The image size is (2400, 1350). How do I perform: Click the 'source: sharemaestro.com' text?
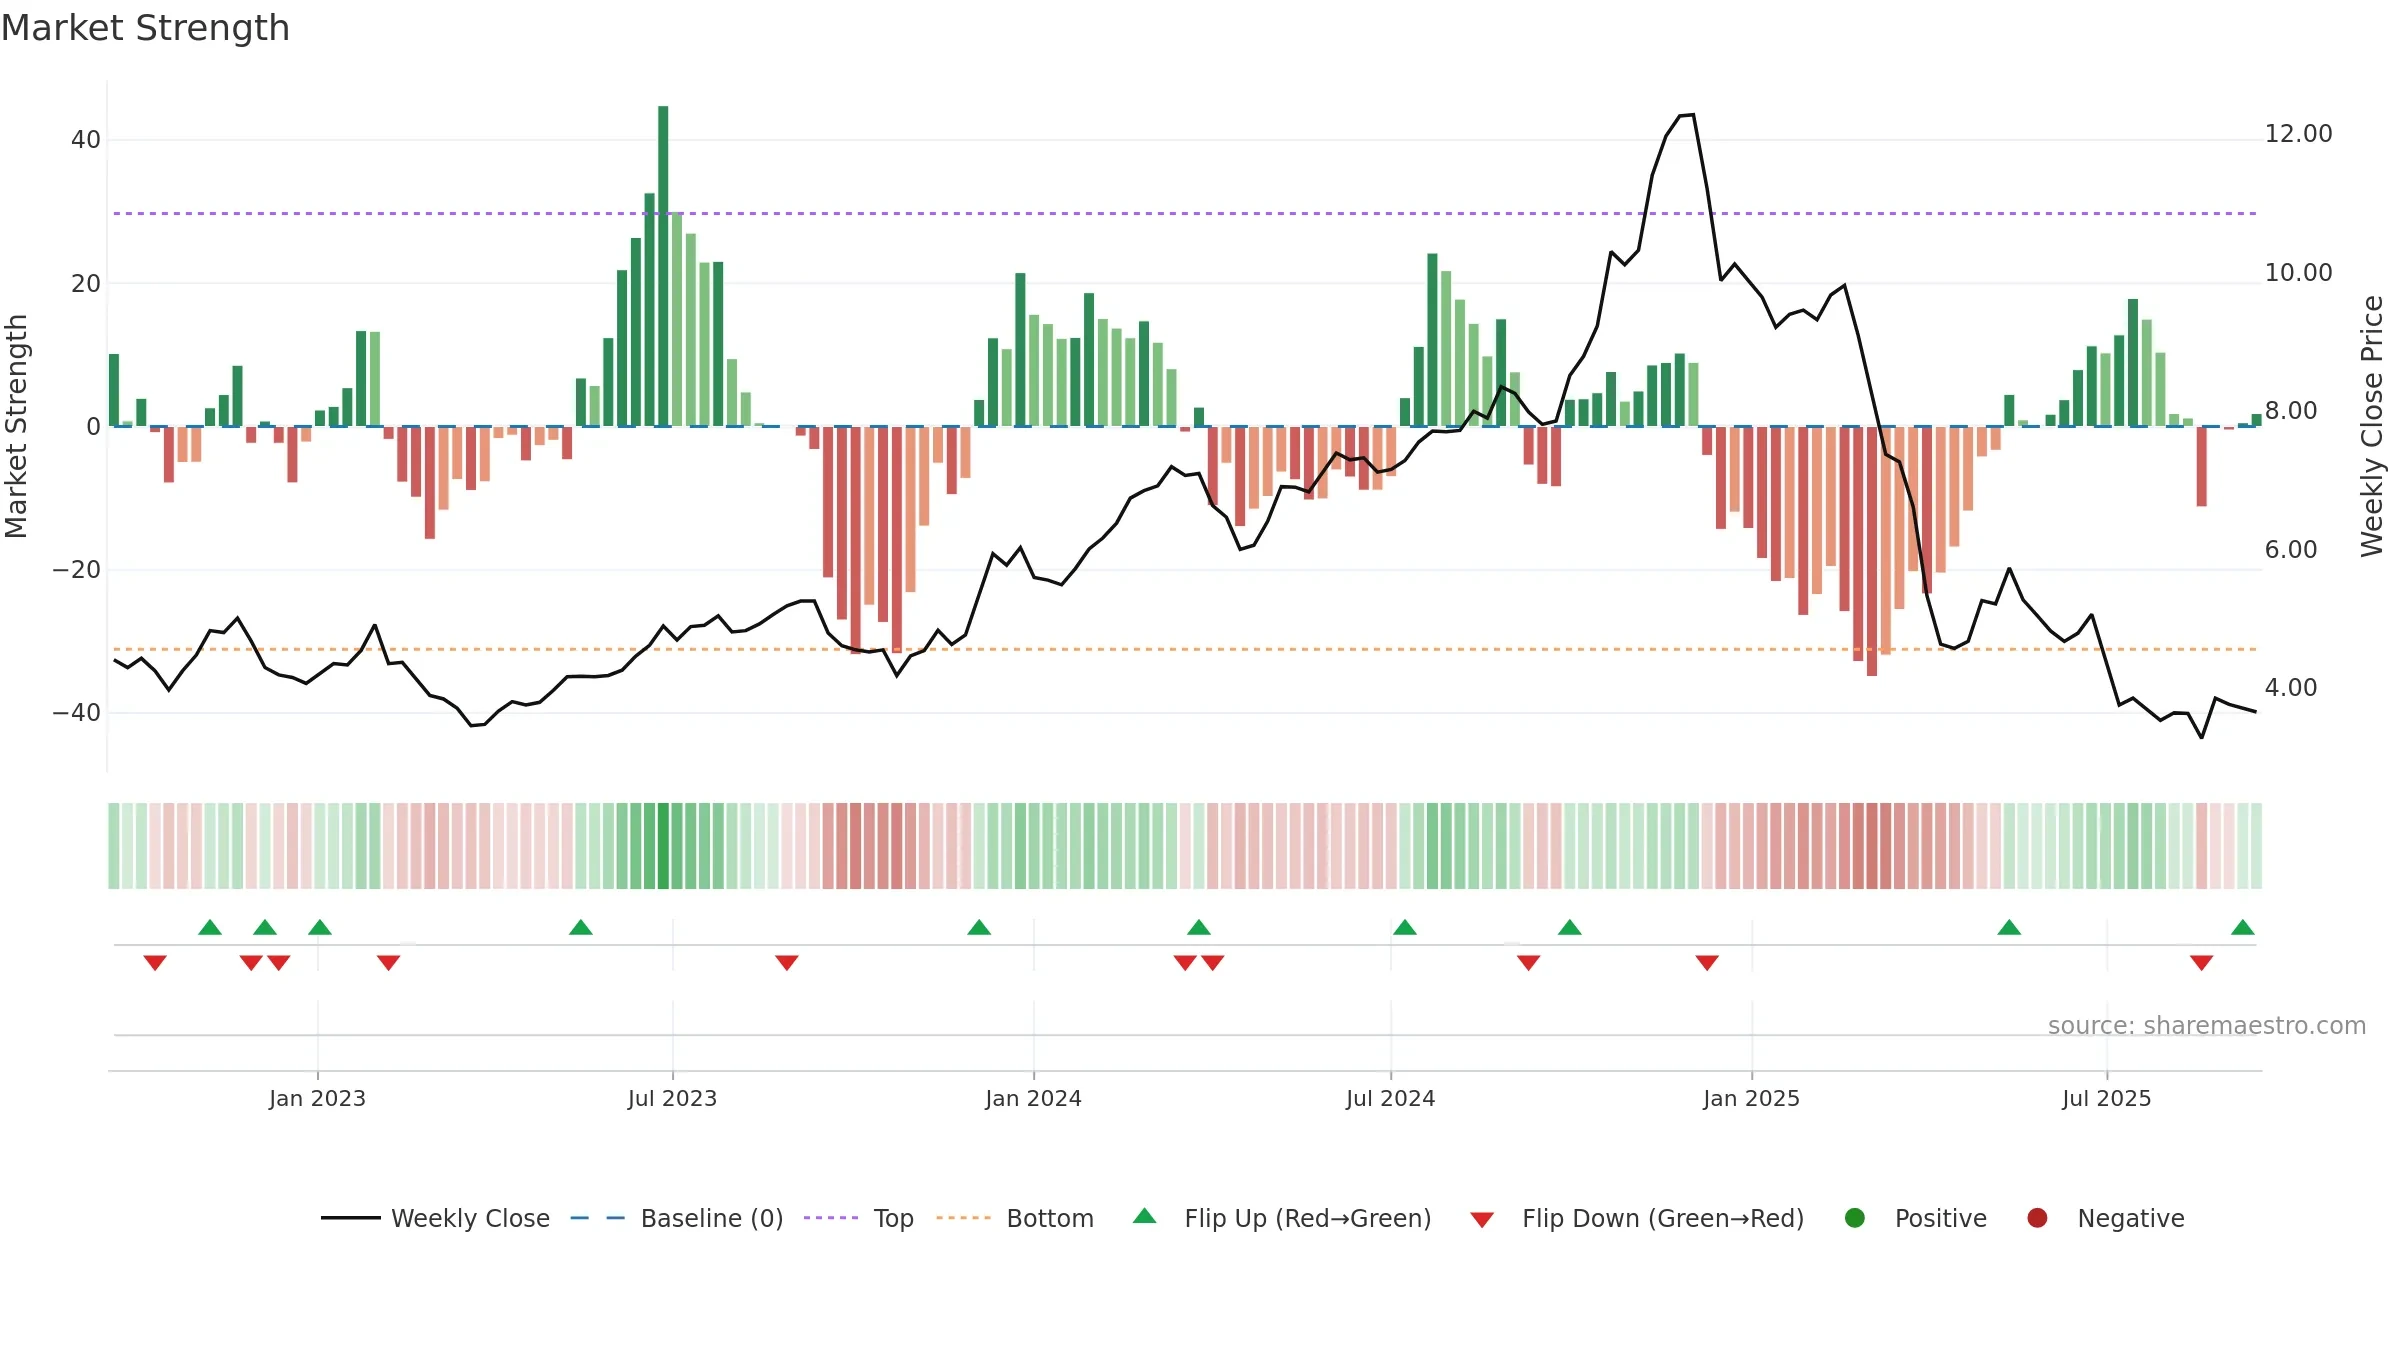[2207, 1025]
